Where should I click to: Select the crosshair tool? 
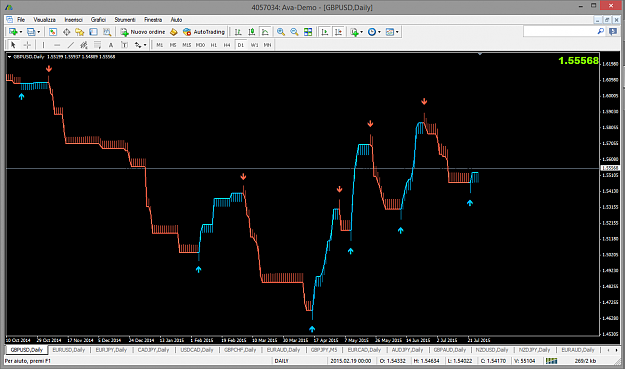(x=27, y=45)
